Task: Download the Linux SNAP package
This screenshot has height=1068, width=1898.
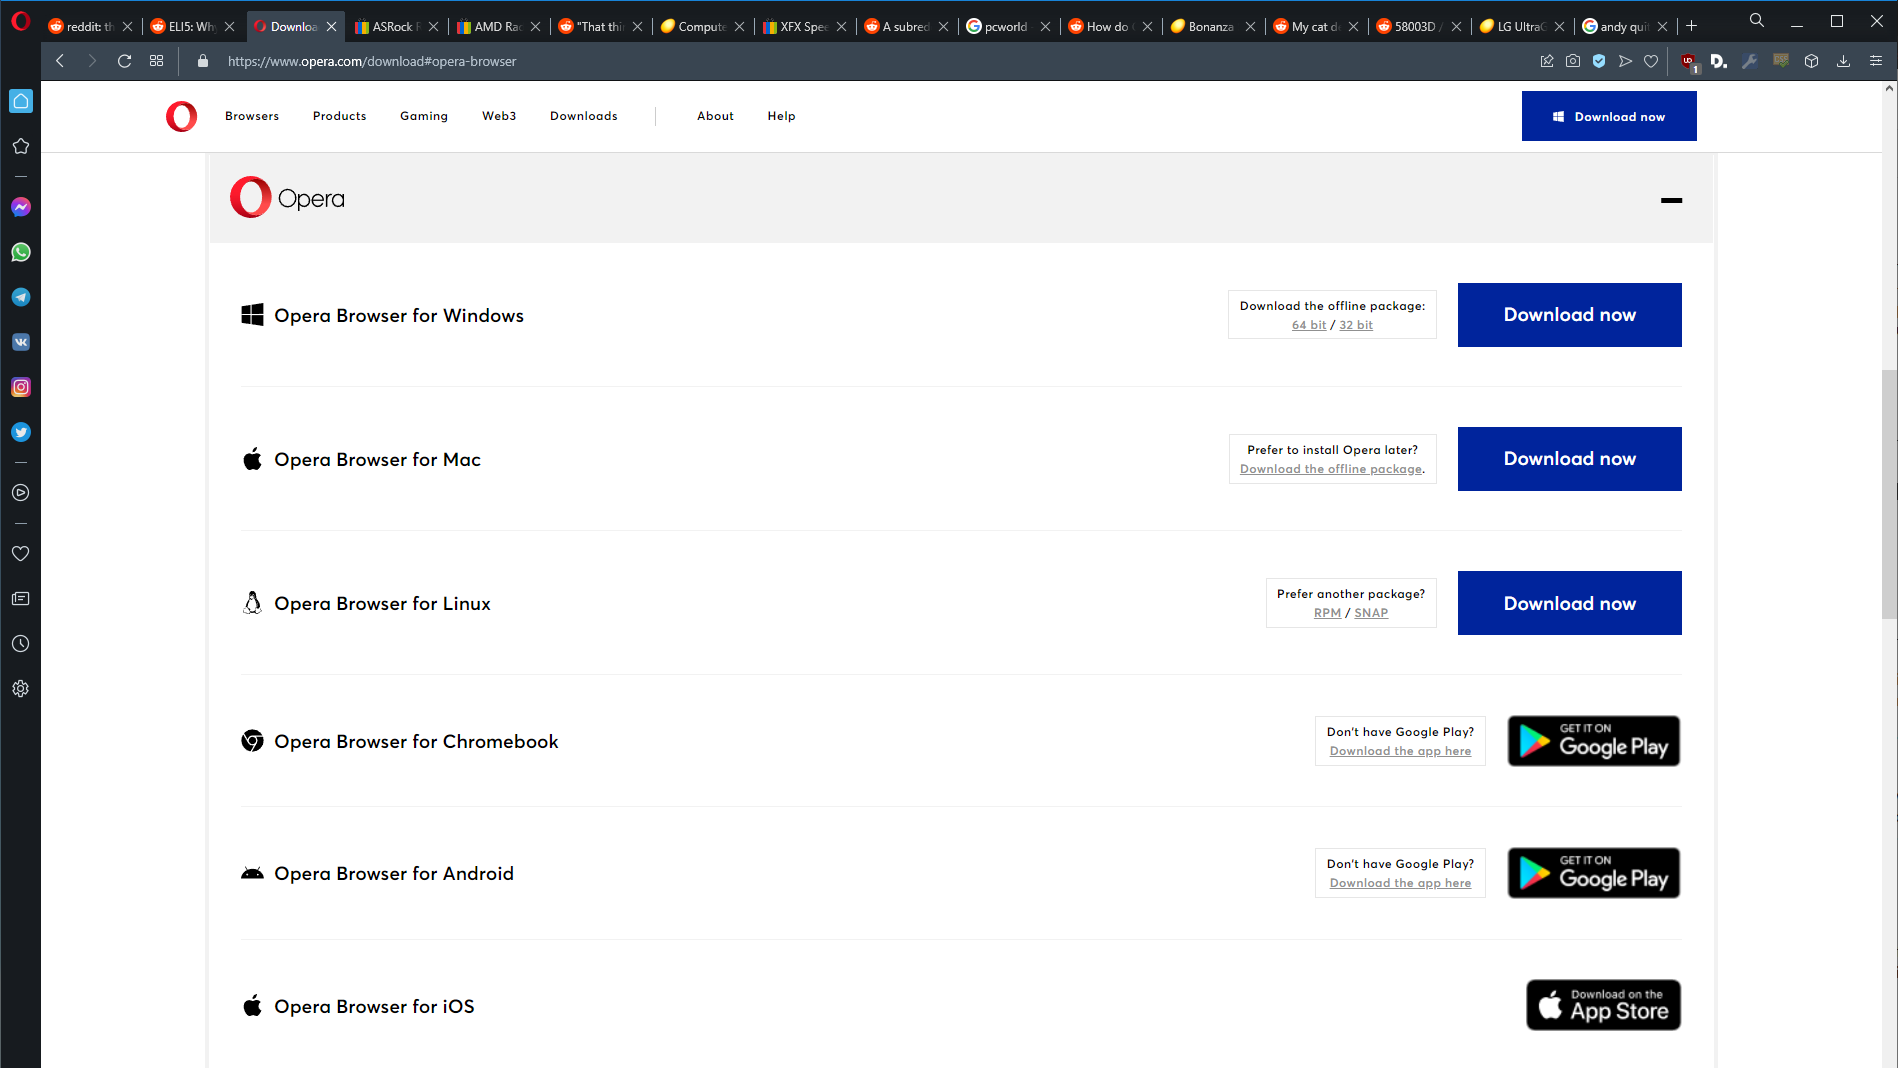Action: [1371, 613]
